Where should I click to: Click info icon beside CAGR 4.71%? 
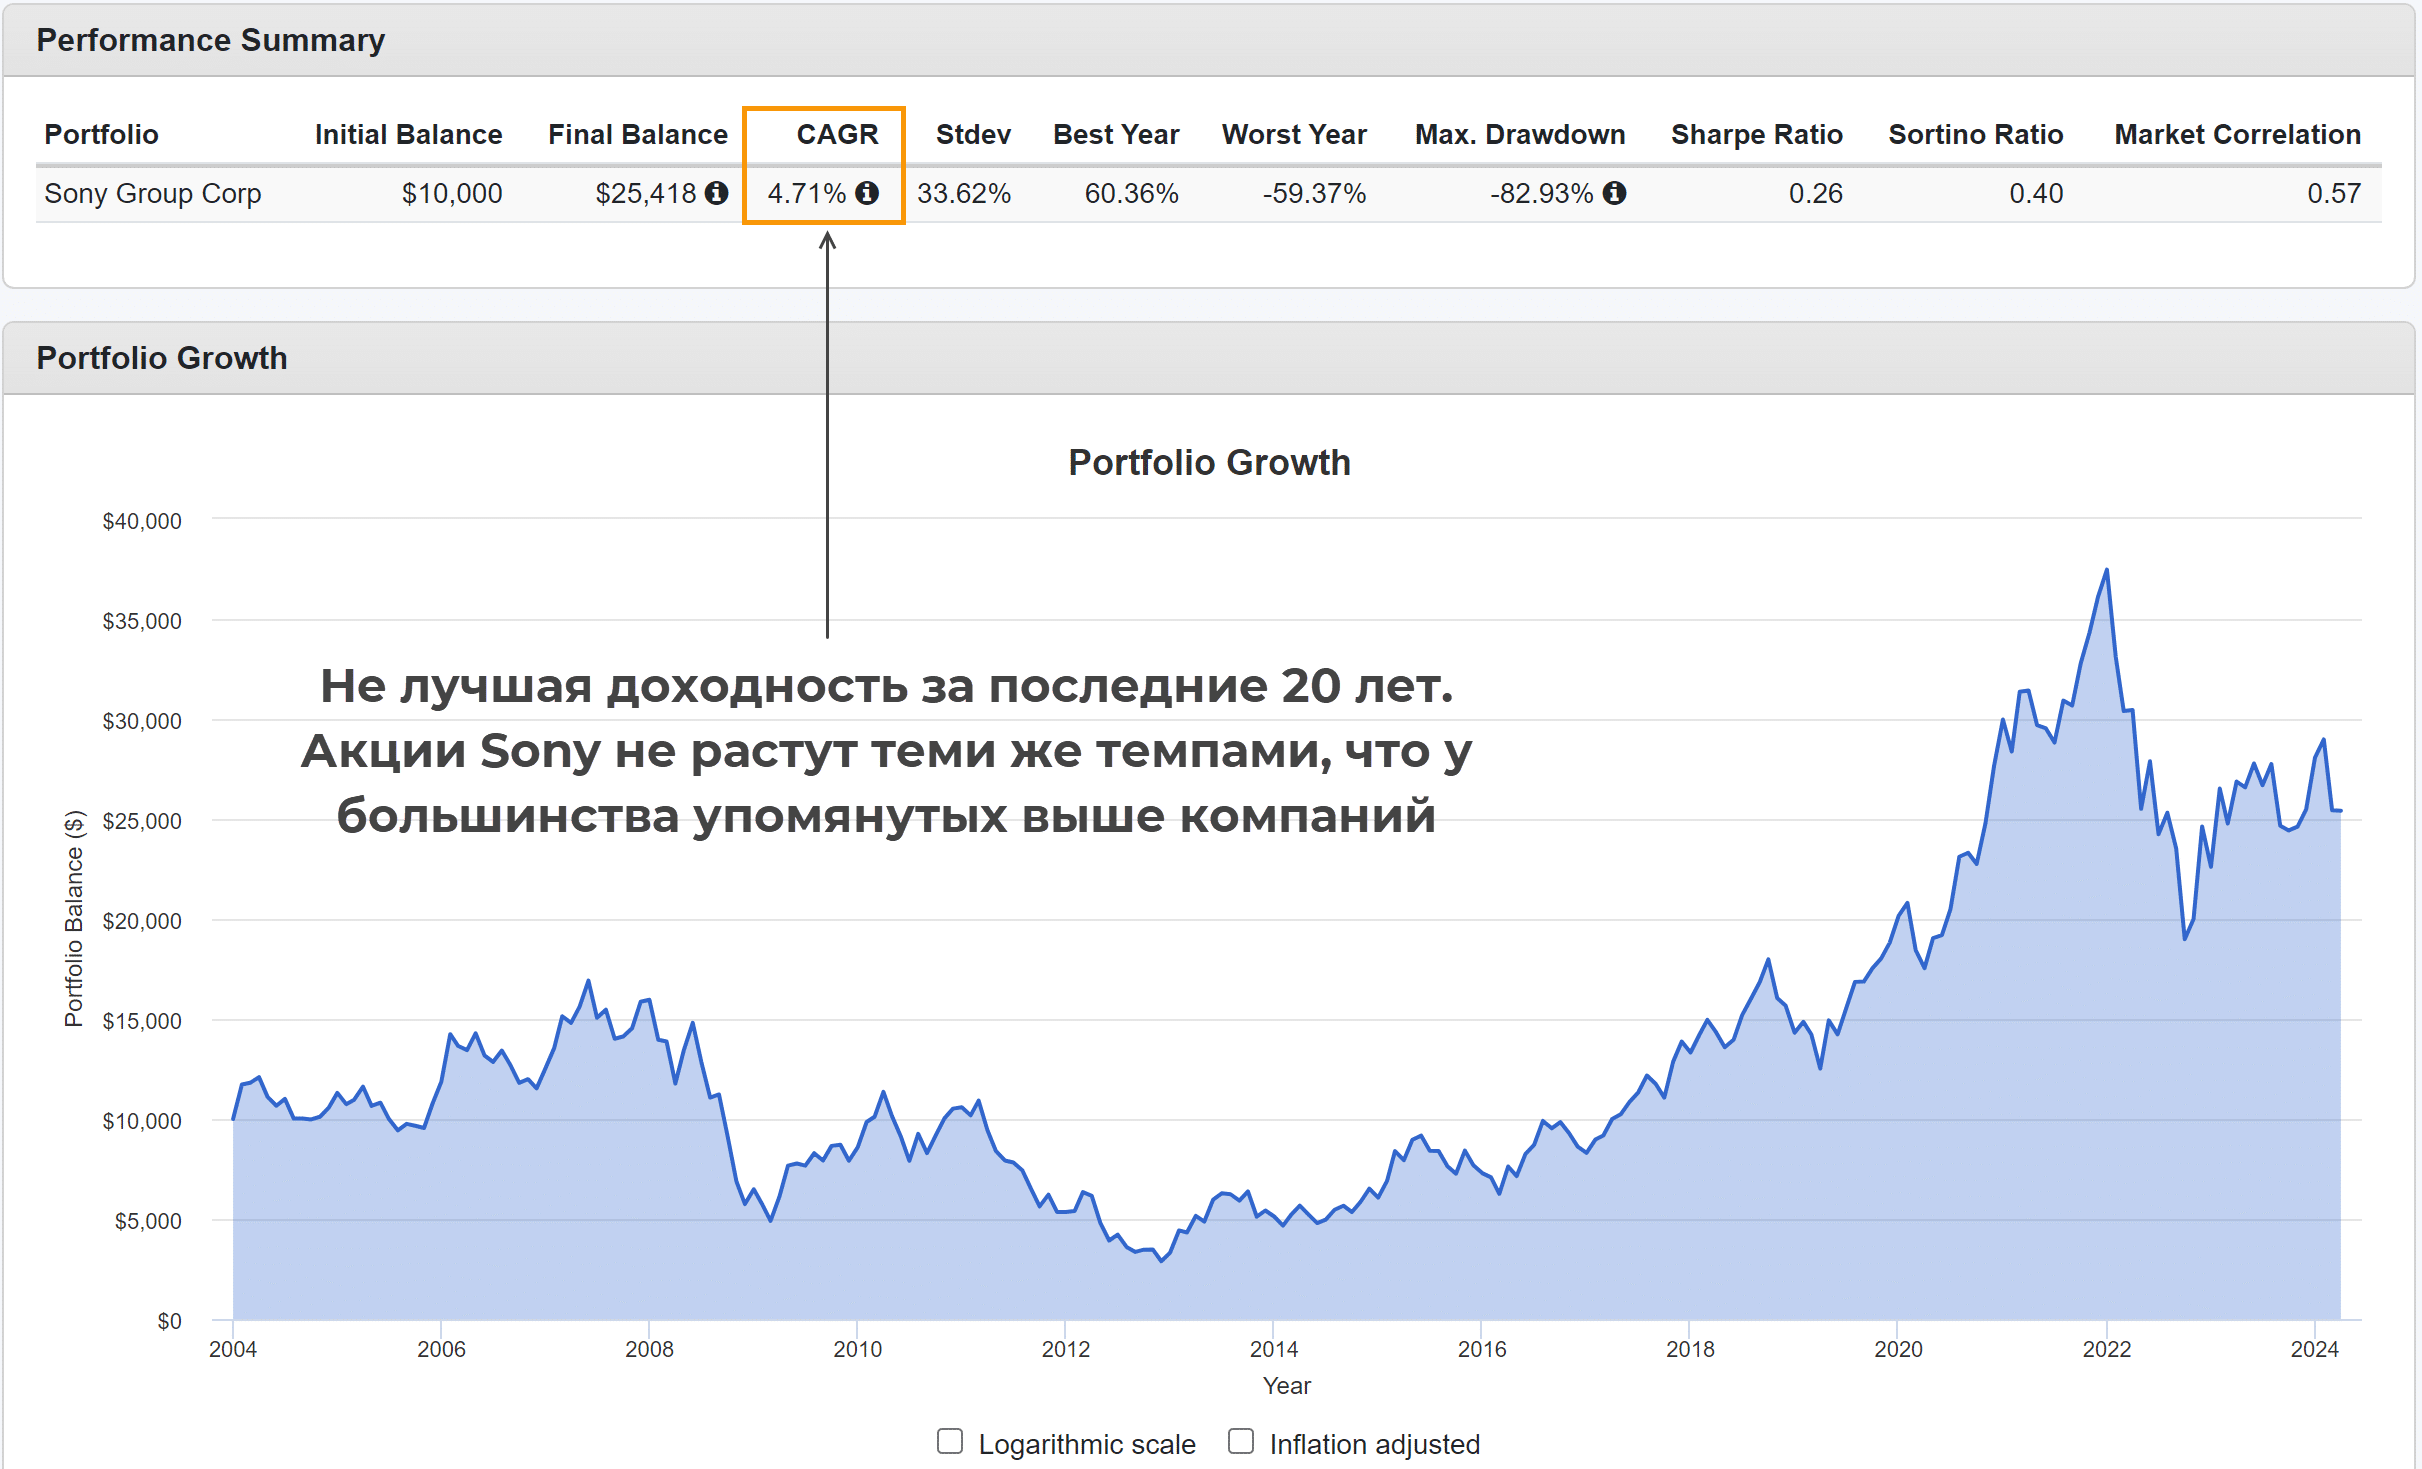tap(867, 193)
